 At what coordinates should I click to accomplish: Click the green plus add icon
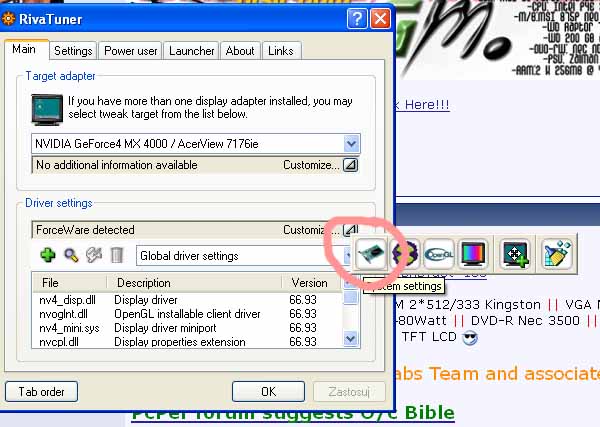click(48, 255)
